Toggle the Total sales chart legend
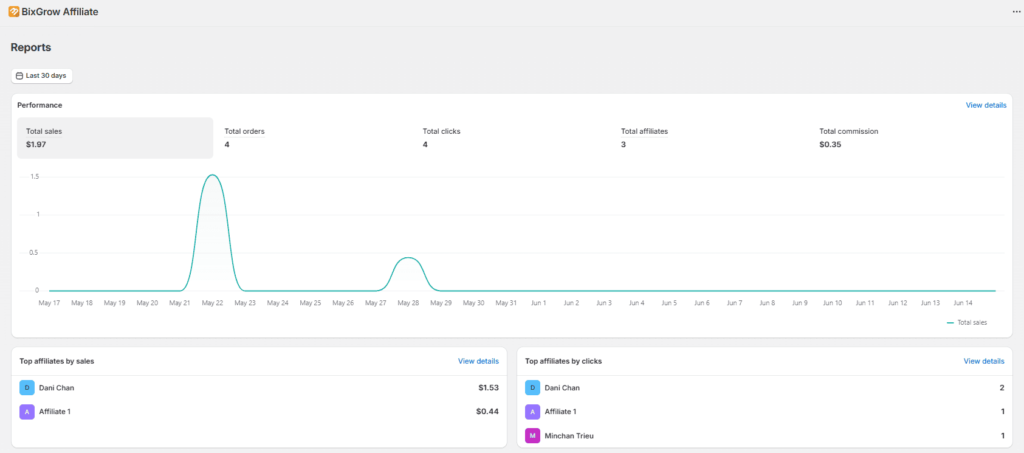 point(967,322)
